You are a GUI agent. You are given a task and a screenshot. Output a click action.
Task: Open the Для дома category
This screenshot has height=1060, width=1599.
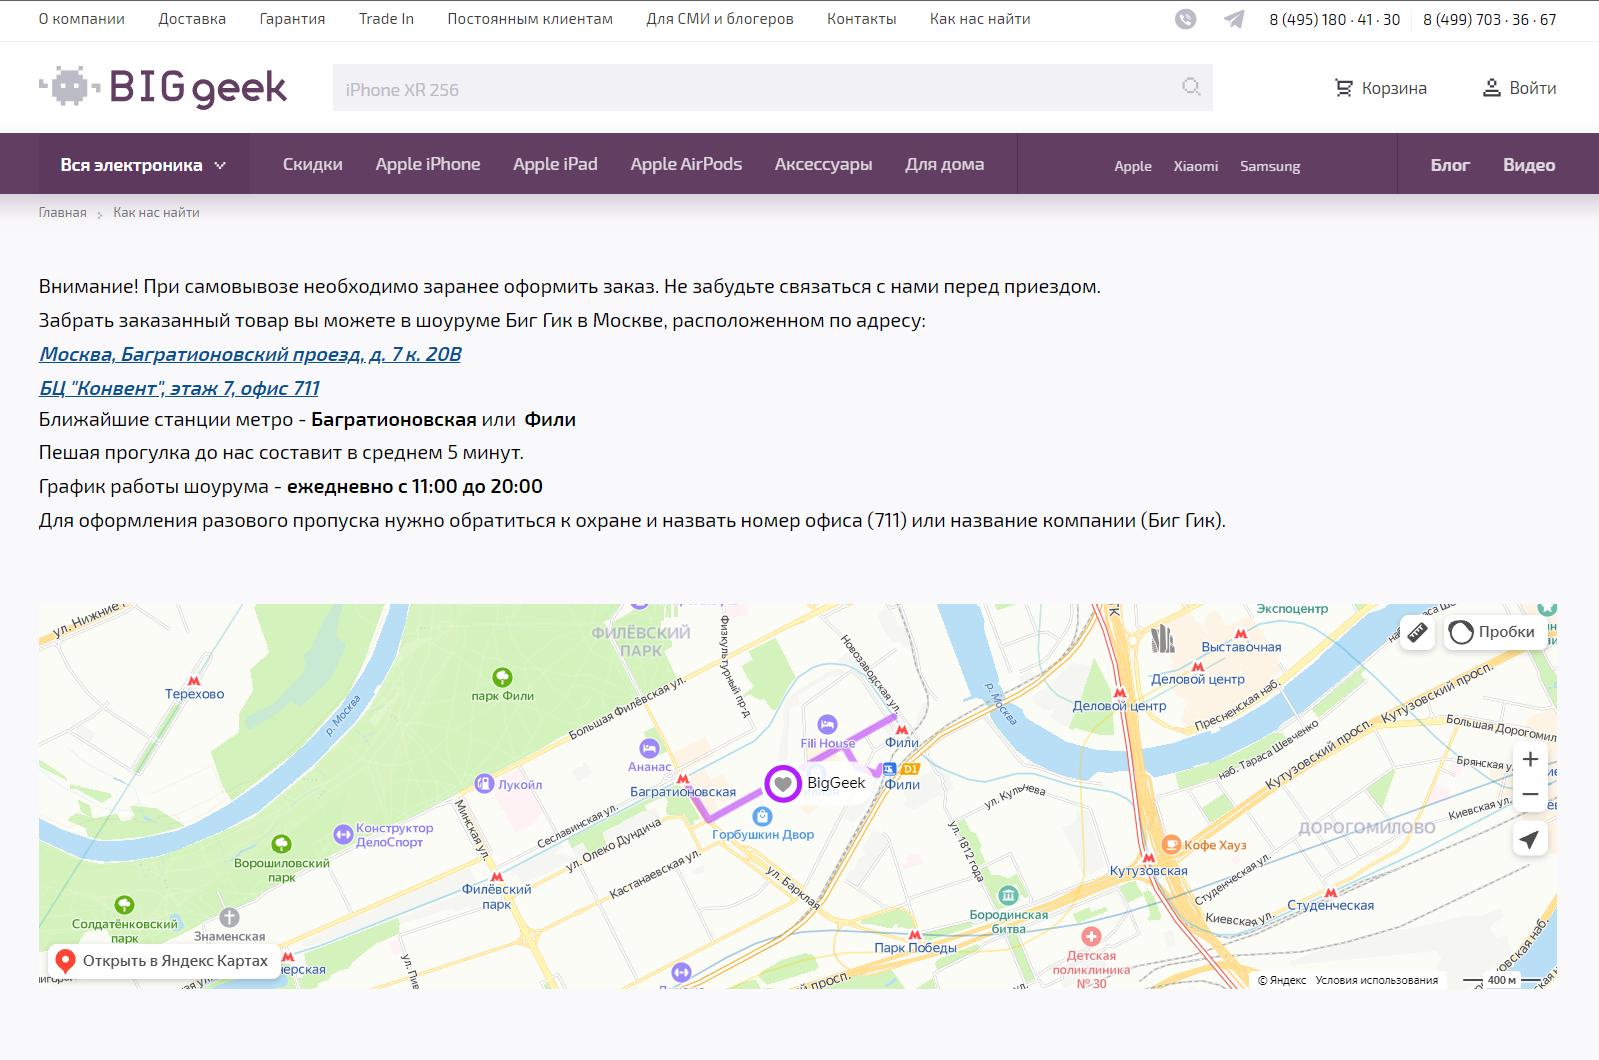click(945, 164)
